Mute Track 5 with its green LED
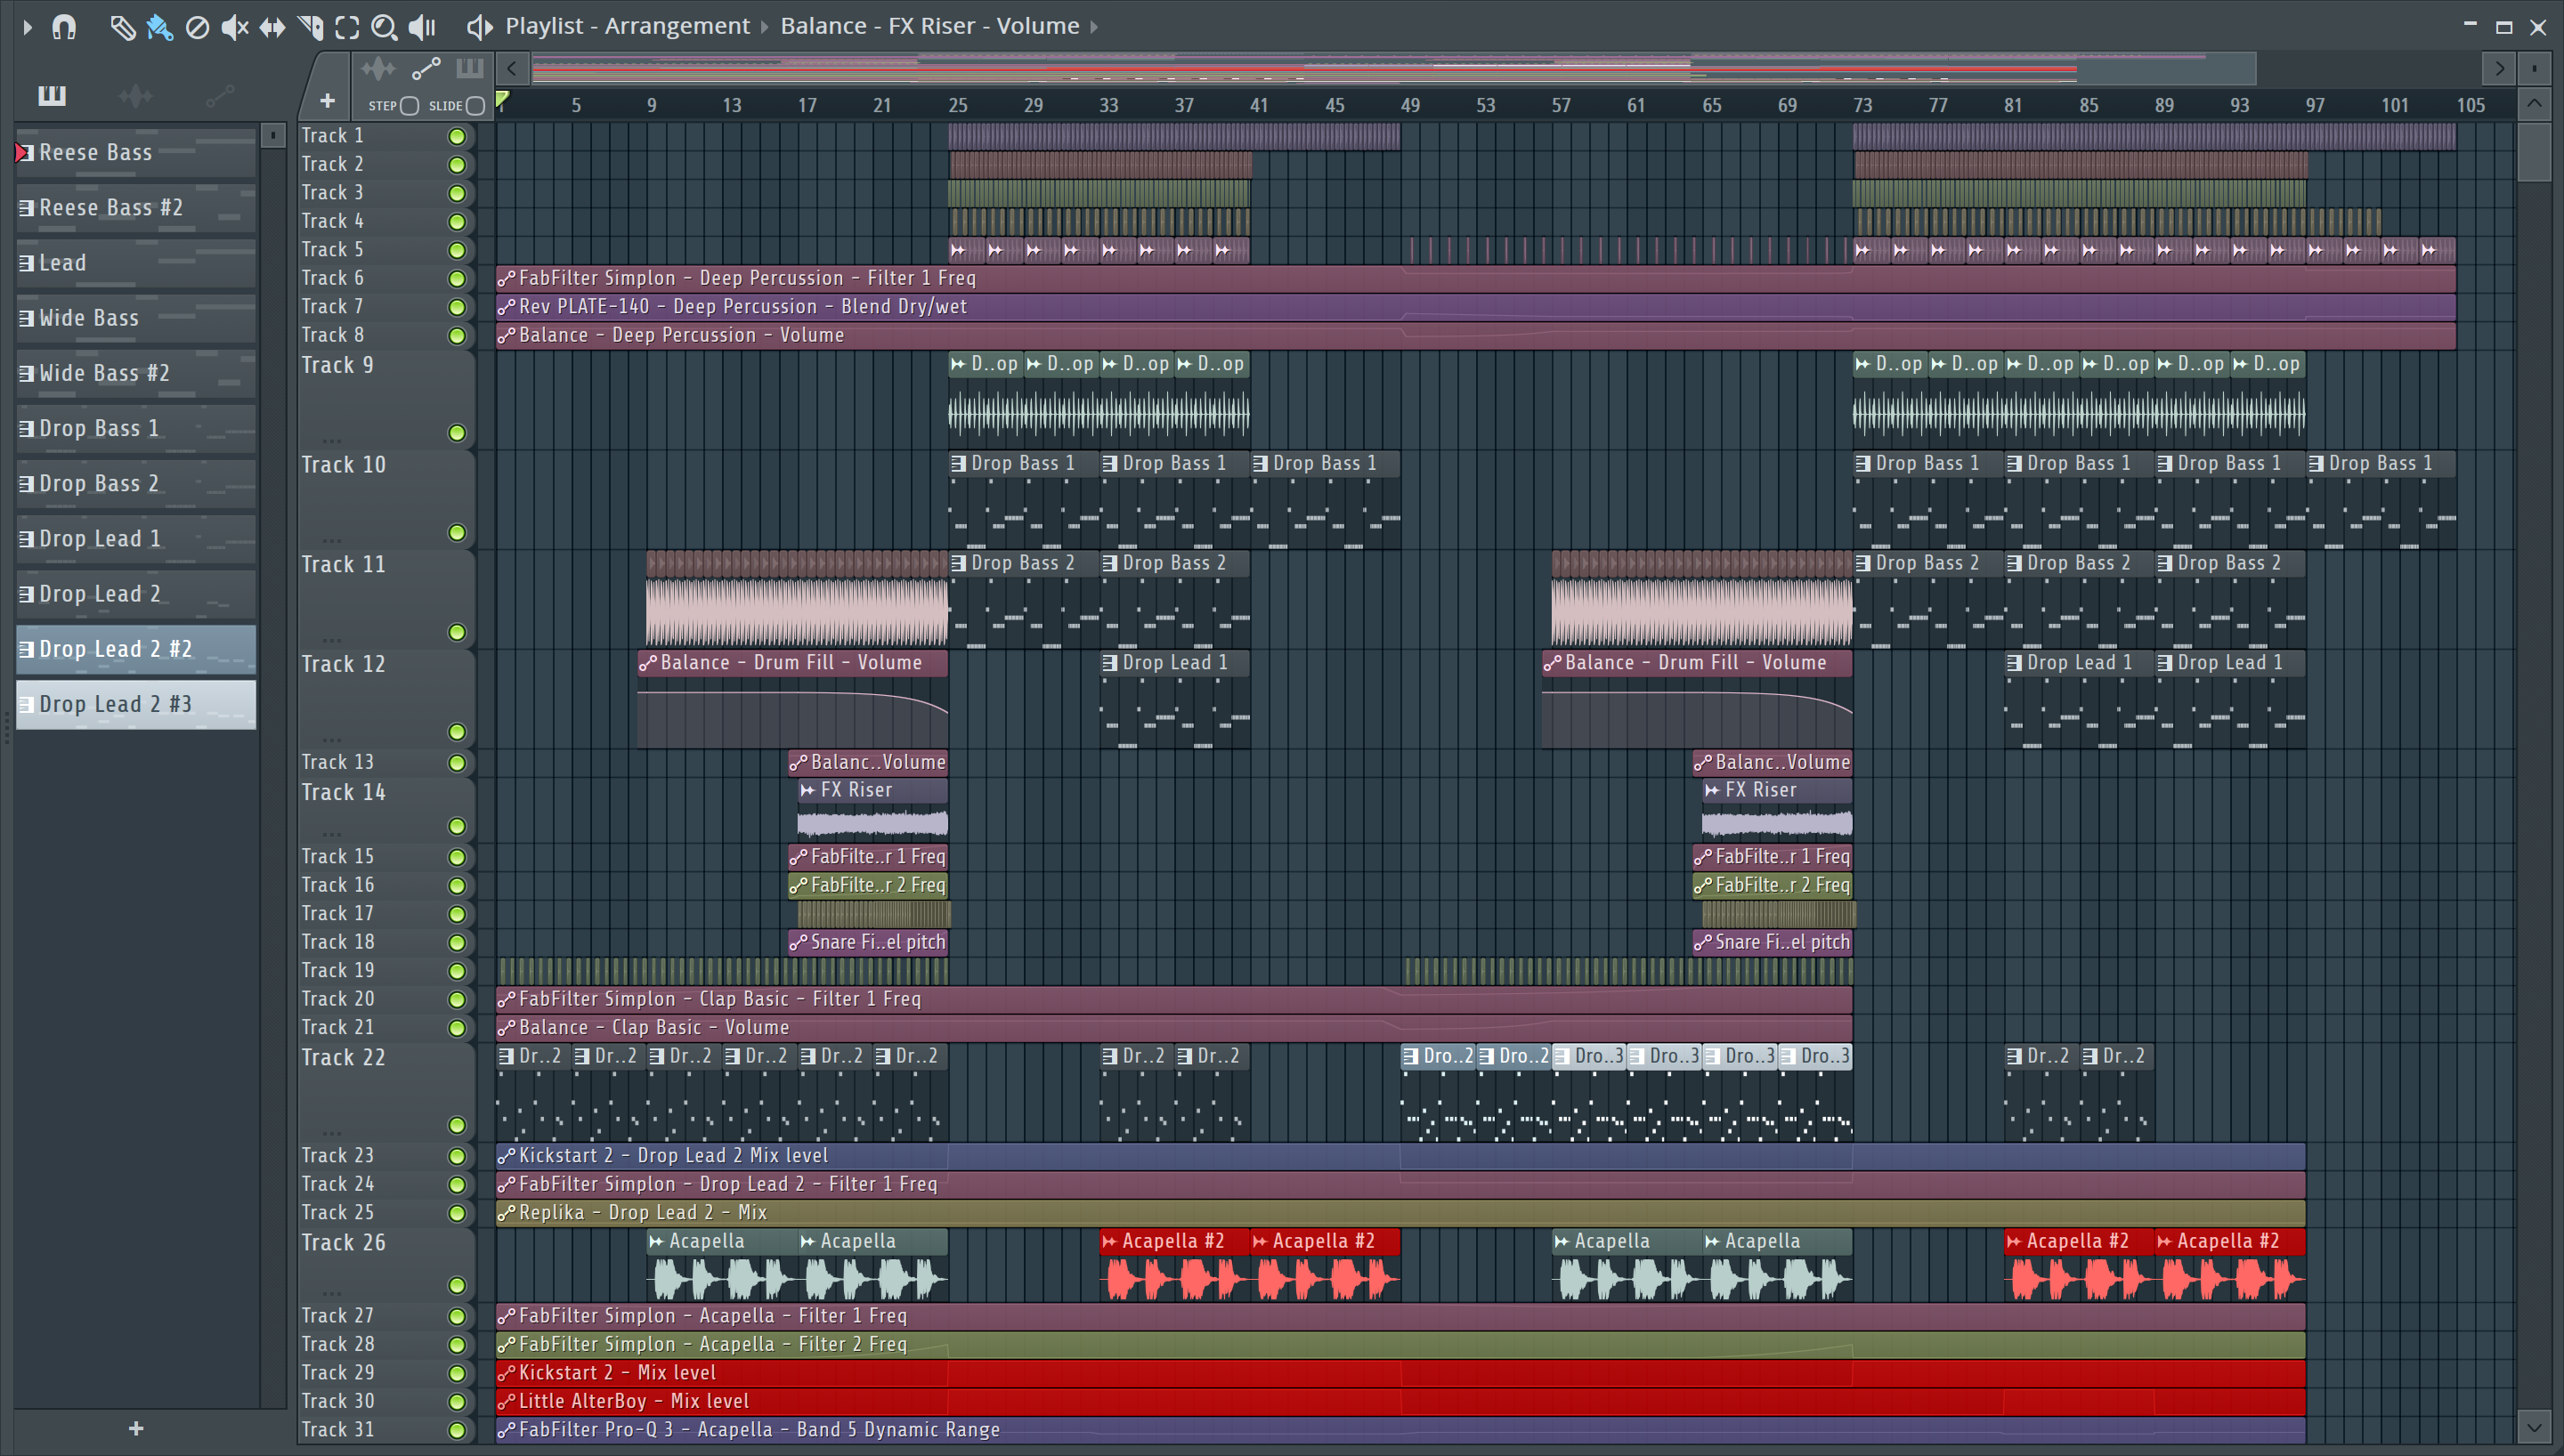Screen dimensions: 2564x1456 point(457,250)
